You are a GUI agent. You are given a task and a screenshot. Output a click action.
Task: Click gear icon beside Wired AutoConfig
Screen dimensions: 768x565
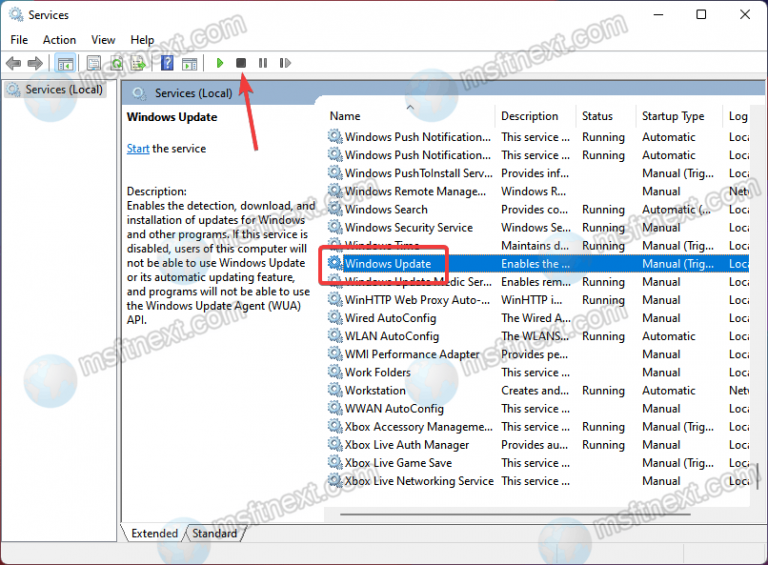pyautogui.click(x=335, y=318)
